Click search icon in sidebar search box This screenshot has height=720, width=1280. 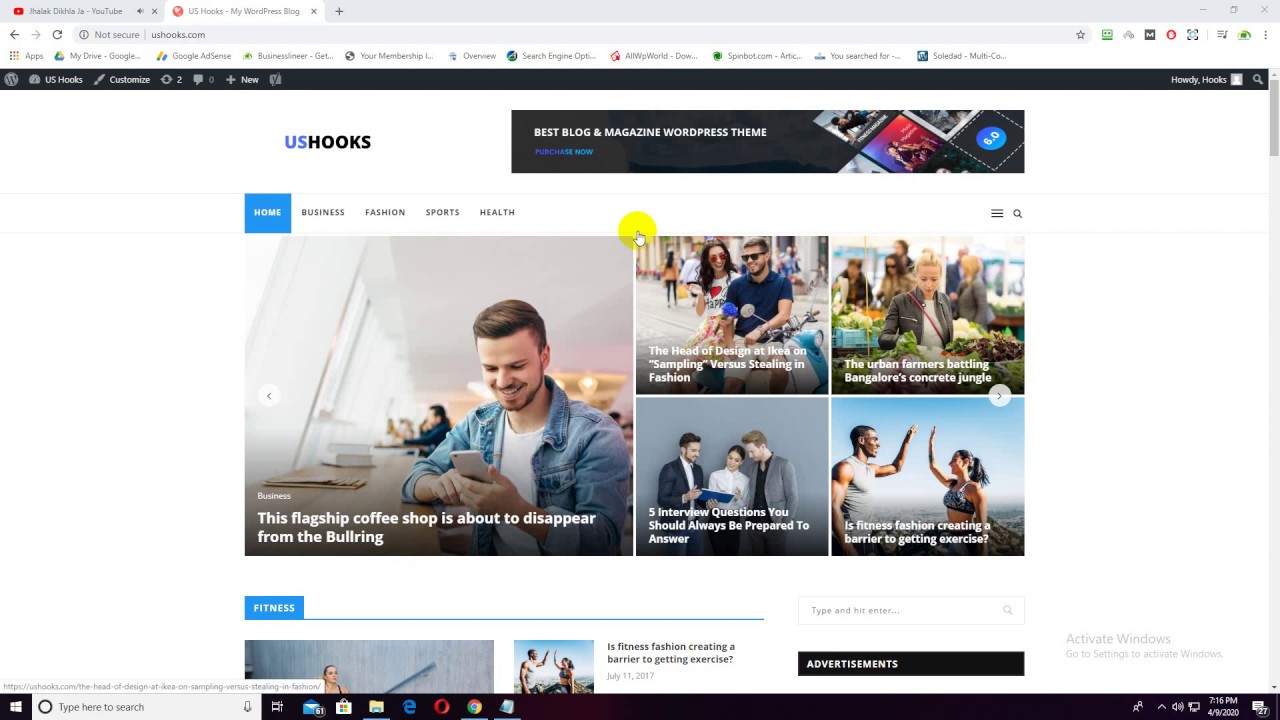click(1007, 610)
